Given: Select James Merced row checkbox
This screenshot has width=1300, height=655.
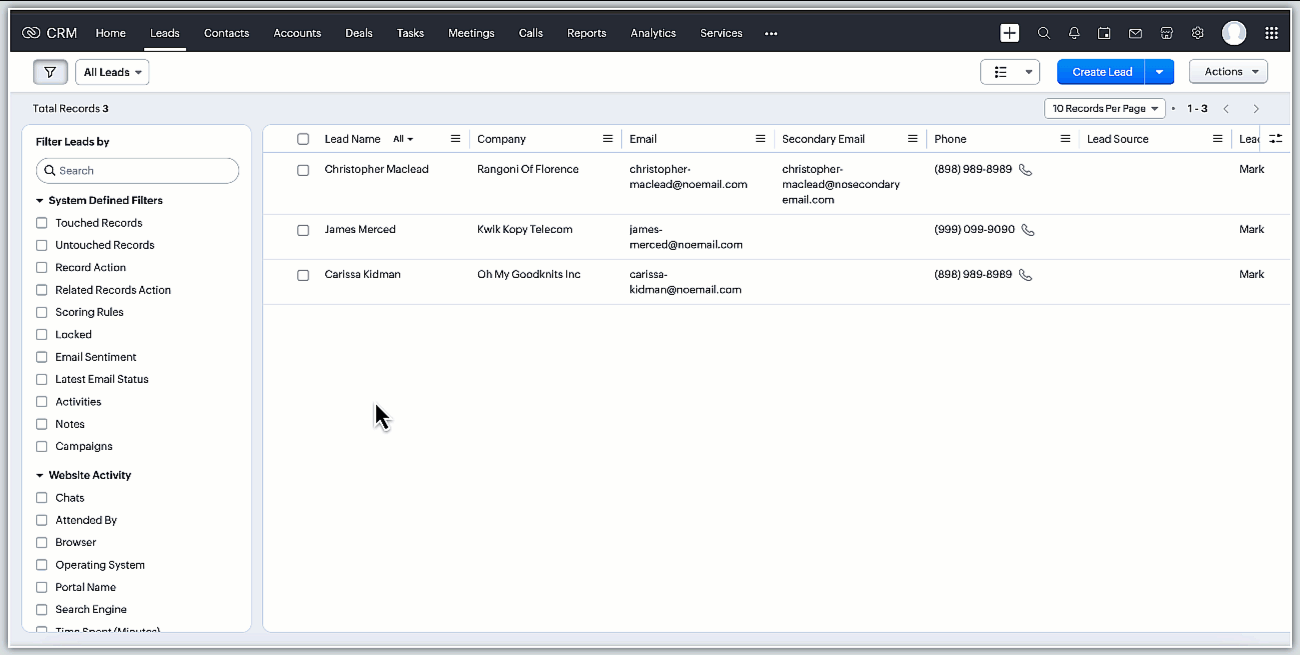Looking at the screenshot, I should (303, 230).
